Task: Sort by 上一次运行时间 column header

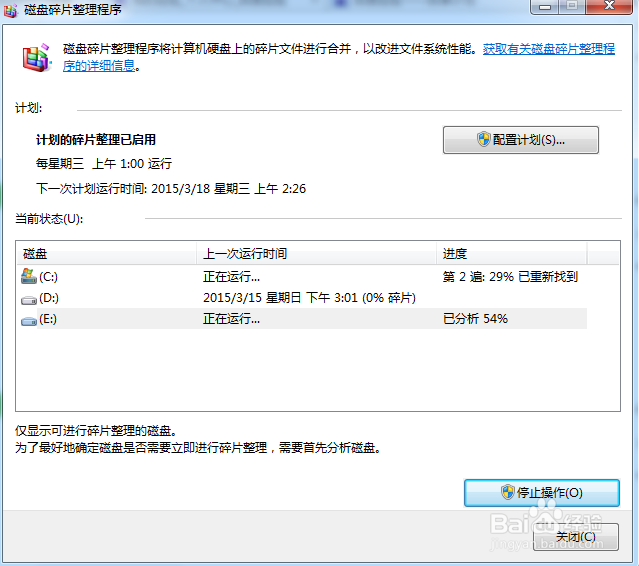Action: click(316, 253)
